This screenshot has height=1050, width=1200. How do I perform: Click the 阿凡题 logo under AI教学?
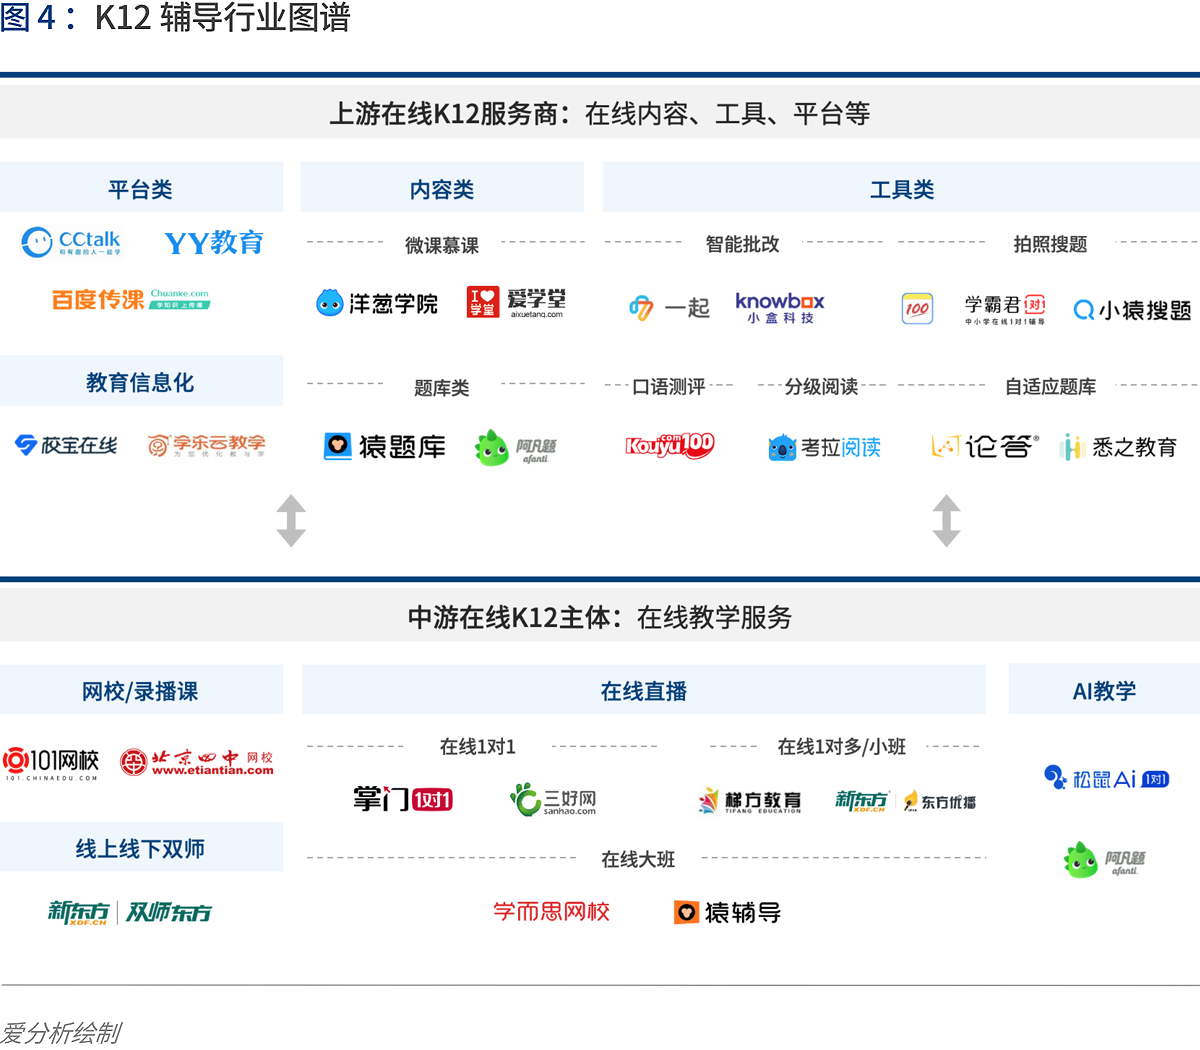[x=1105, y=860]
